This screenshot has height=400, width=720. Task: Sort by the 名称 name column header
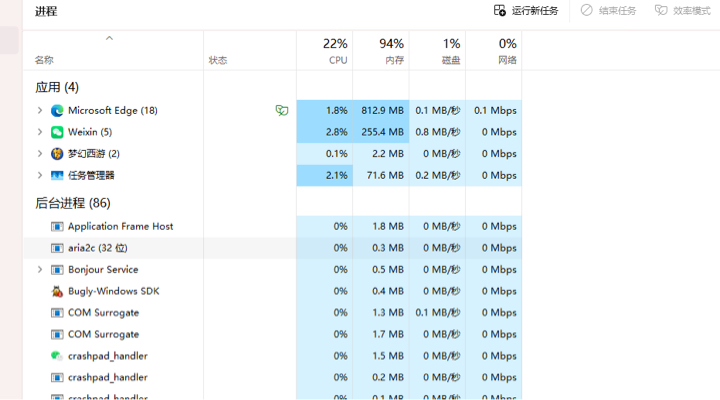pyautogui.click(x=44, y=60)
